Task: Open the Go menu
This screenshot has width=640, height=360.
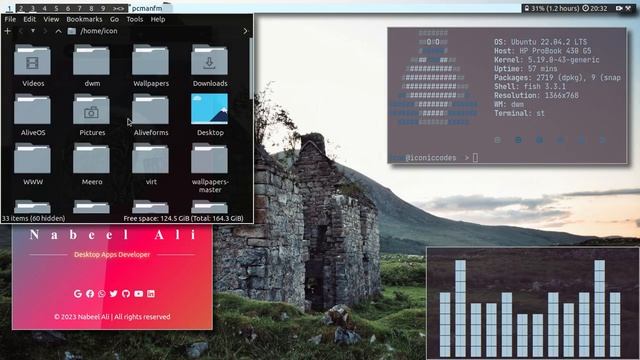Action: coord(114,19)
